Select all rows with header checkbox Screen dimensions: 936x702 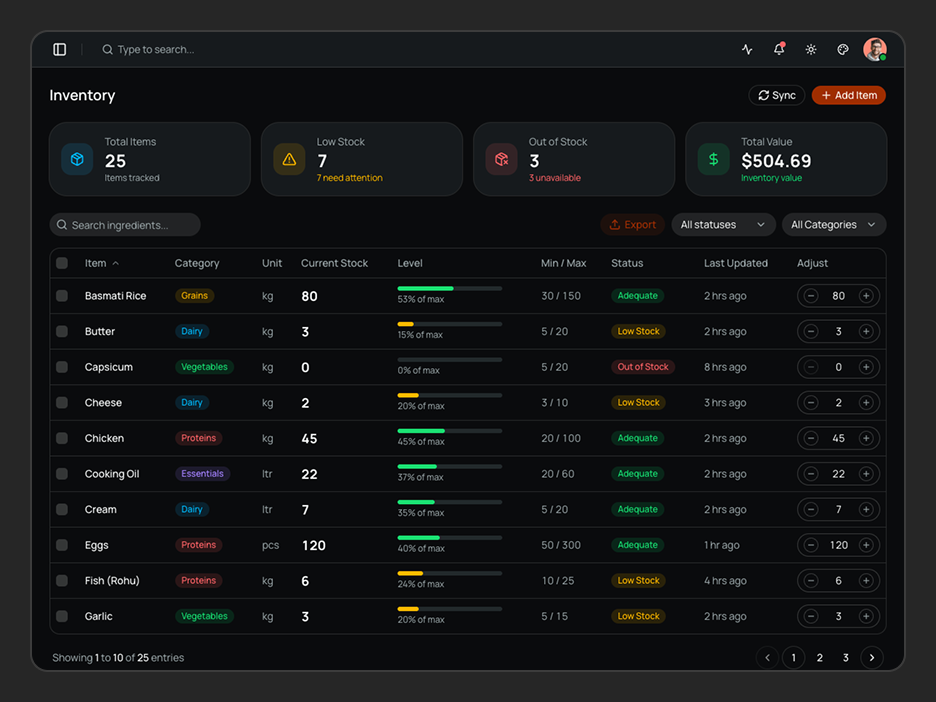(x=62, y=263)
